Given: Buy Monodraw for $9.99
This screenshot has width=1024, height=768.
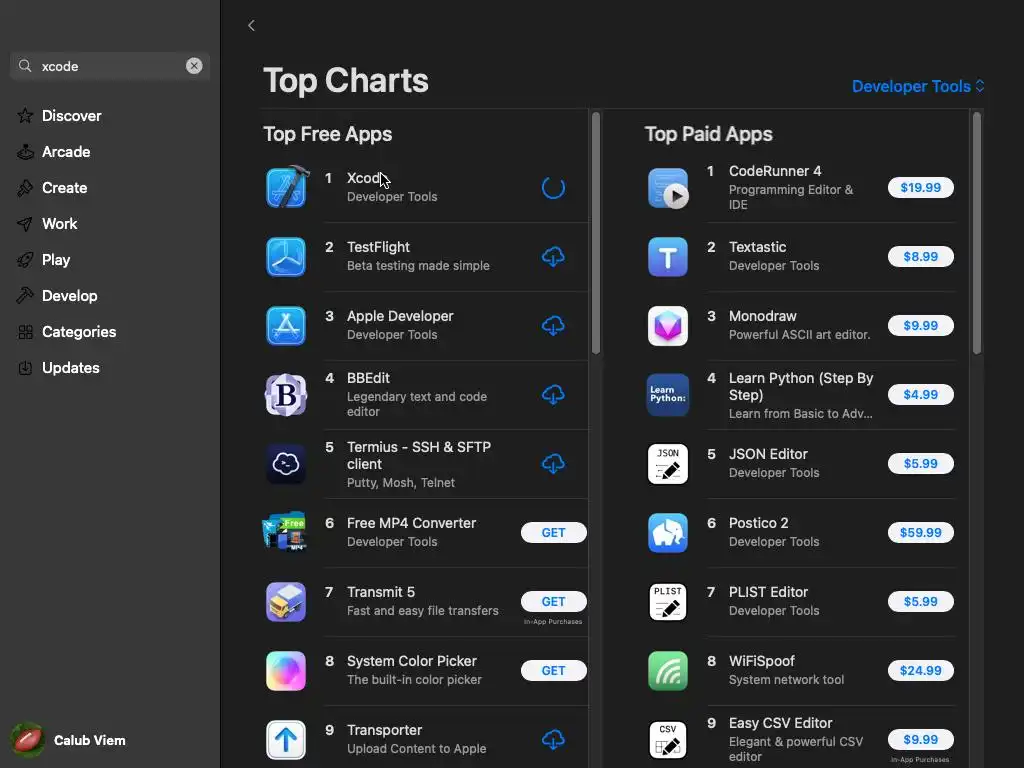Looking at the screenshot, I should pos(920,326).
